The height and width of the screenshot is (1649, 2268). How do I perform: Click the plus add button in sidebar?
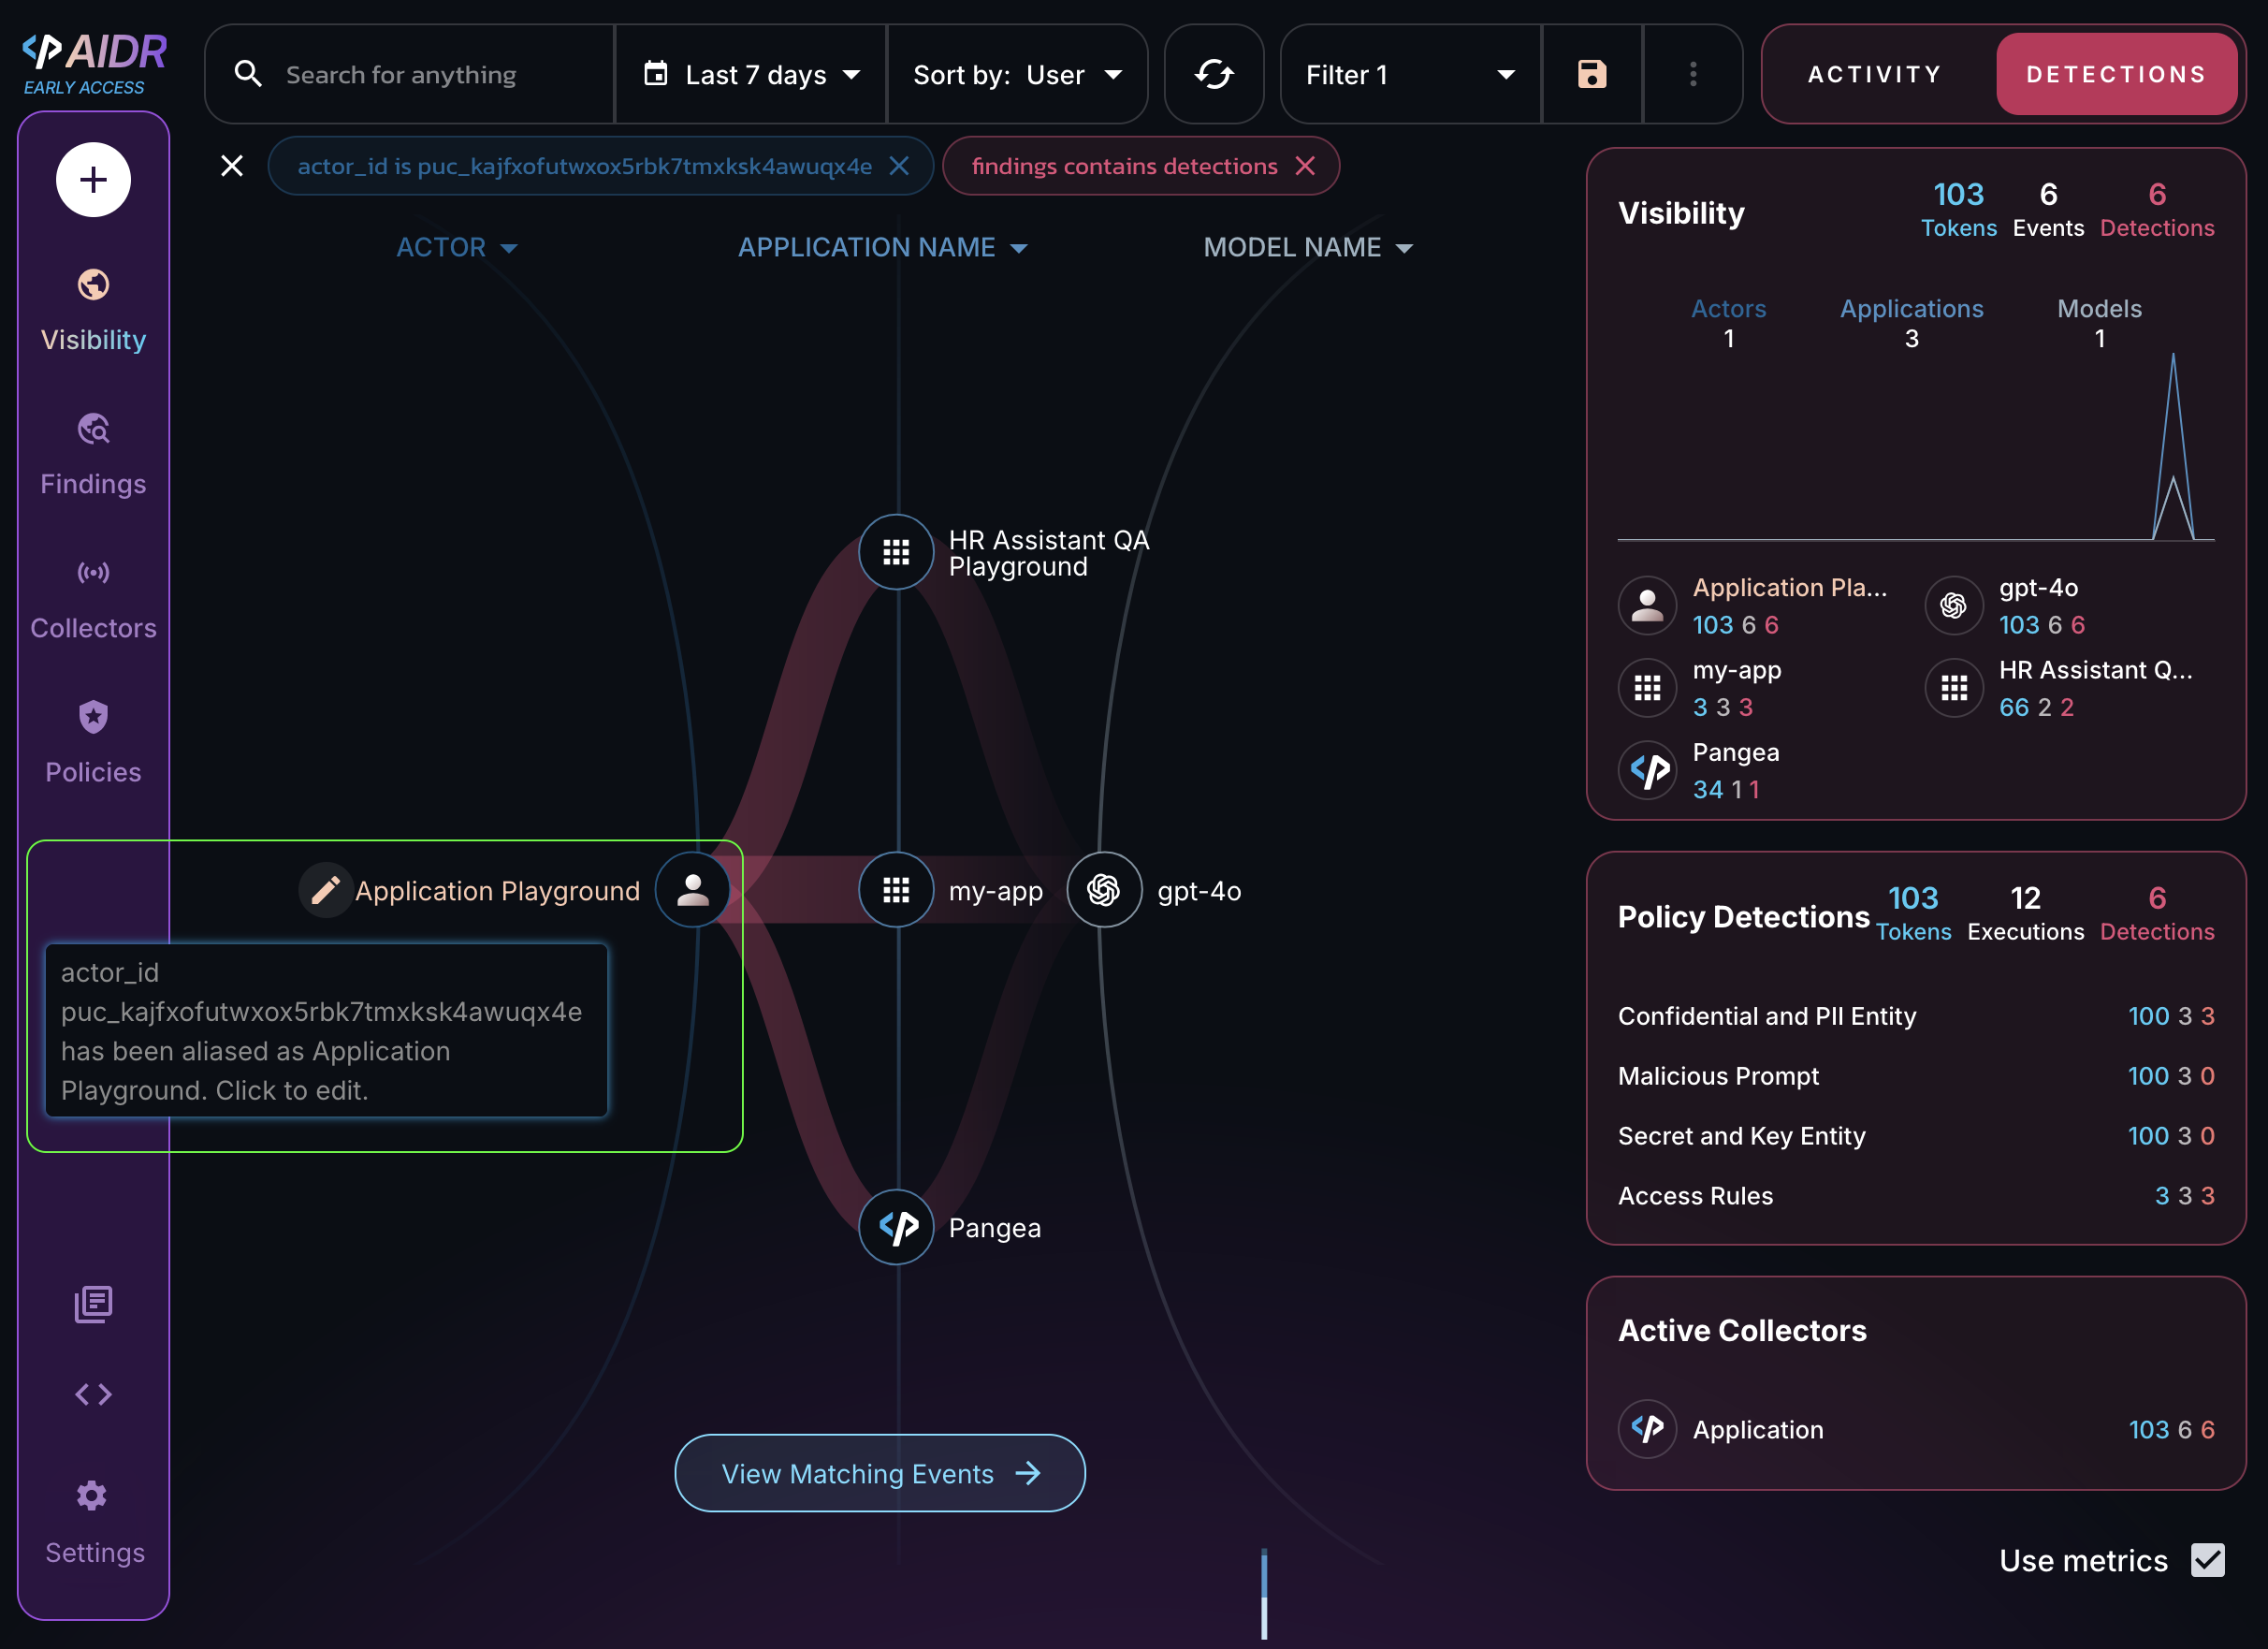[x=93, y=180]
